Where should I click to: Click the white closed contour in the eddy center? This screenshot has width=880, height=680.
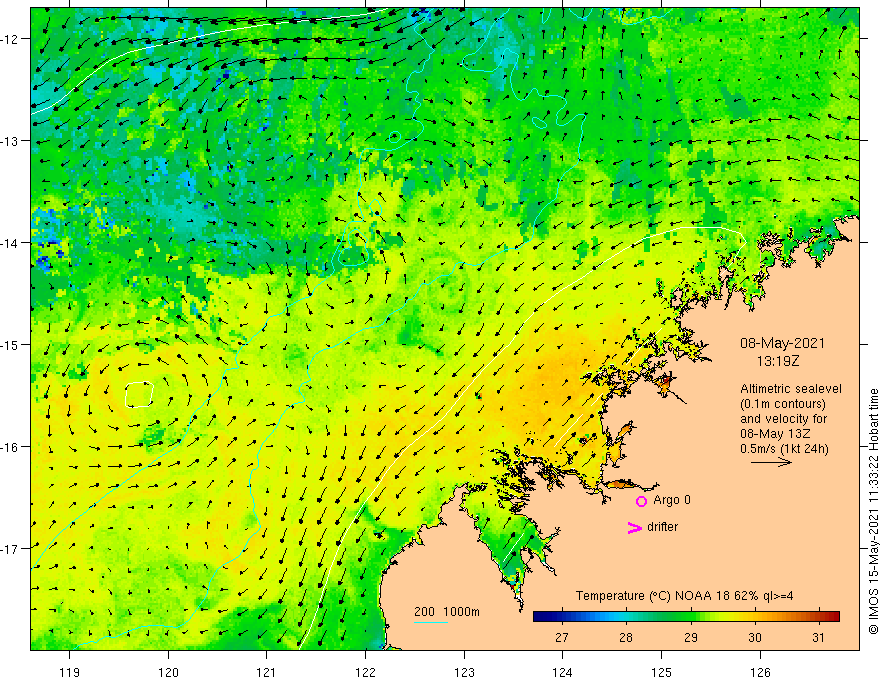(139, 394)
